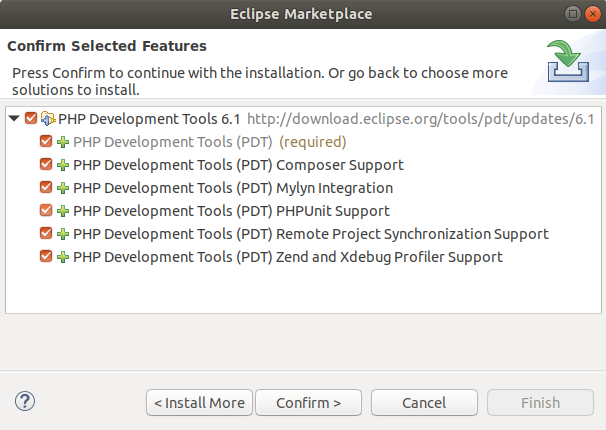Screen dimensions: 606x430
Task: Cancel the Eclipse Marketplace dialog
Action: pyautogui.click(x=424, y=403)
